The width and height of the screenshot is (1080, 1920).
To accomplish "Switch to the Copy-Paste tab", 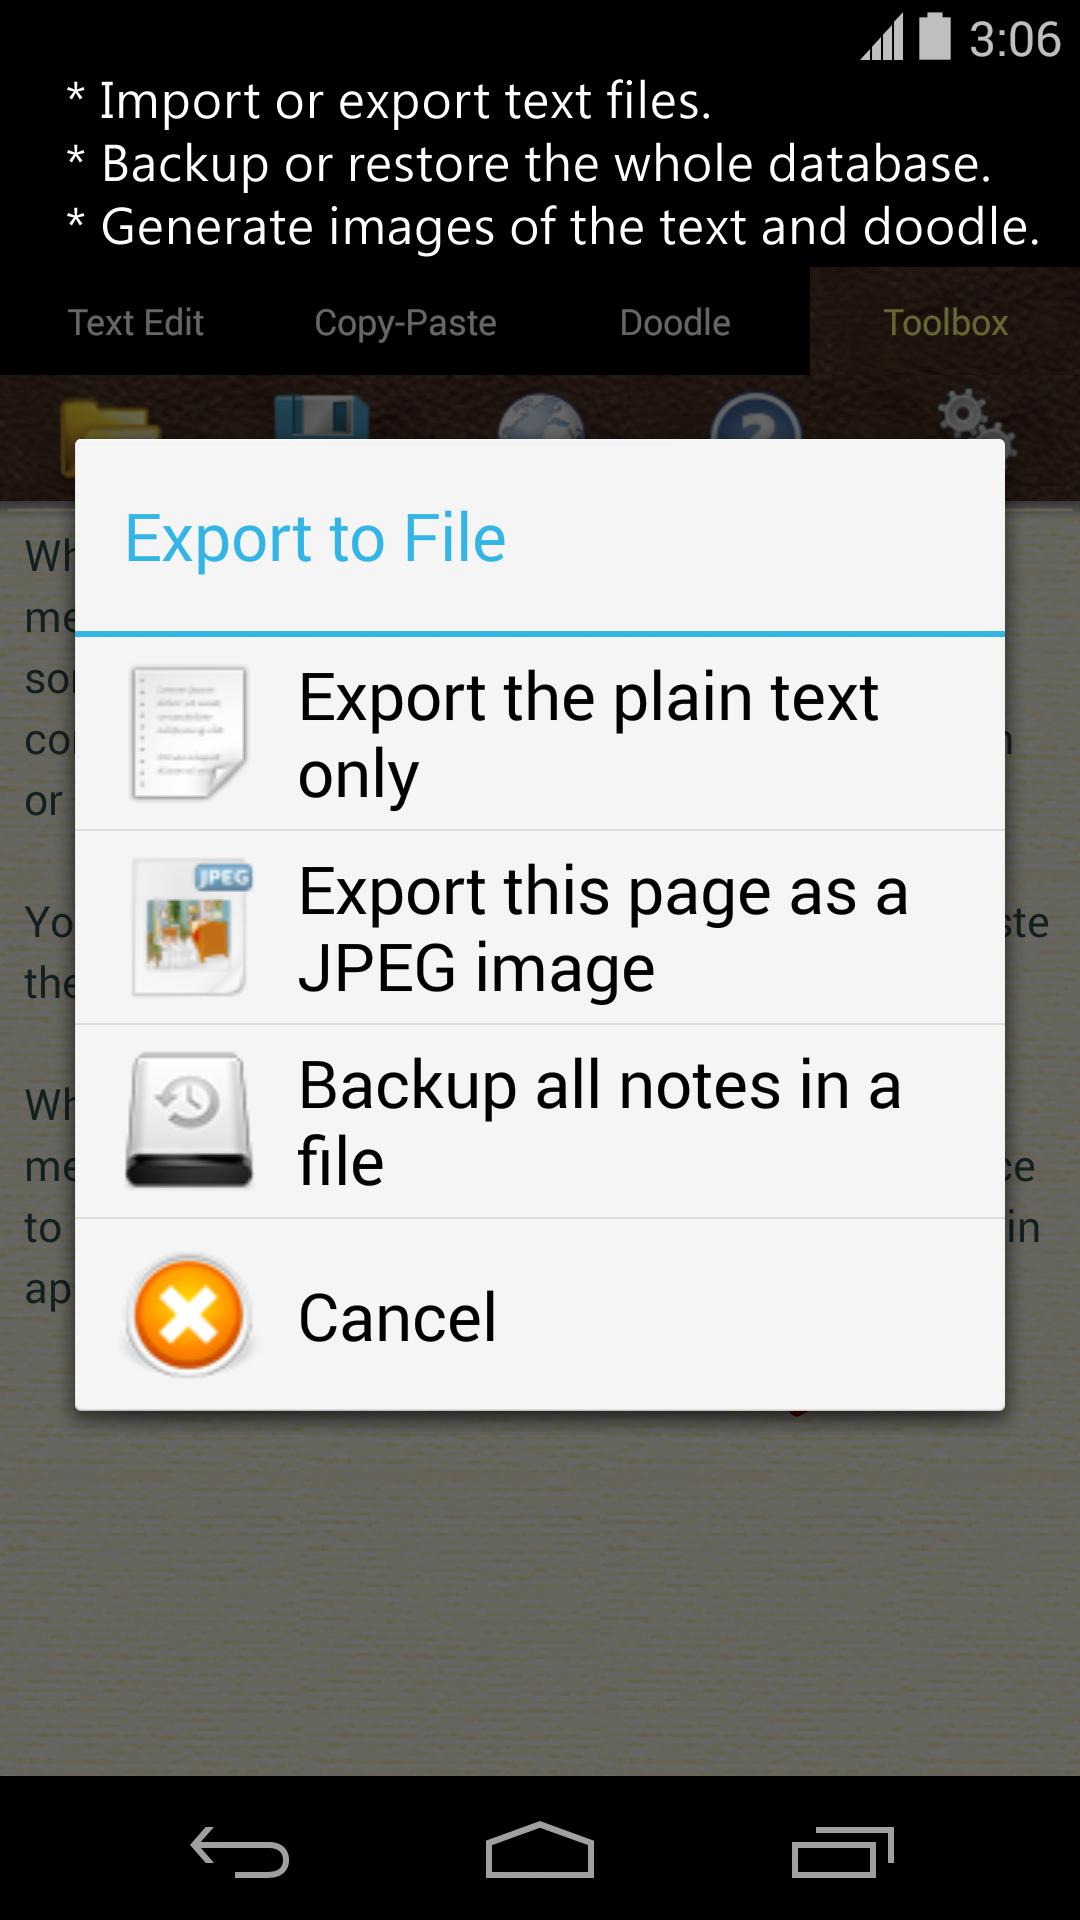I will tap(405, 322).
